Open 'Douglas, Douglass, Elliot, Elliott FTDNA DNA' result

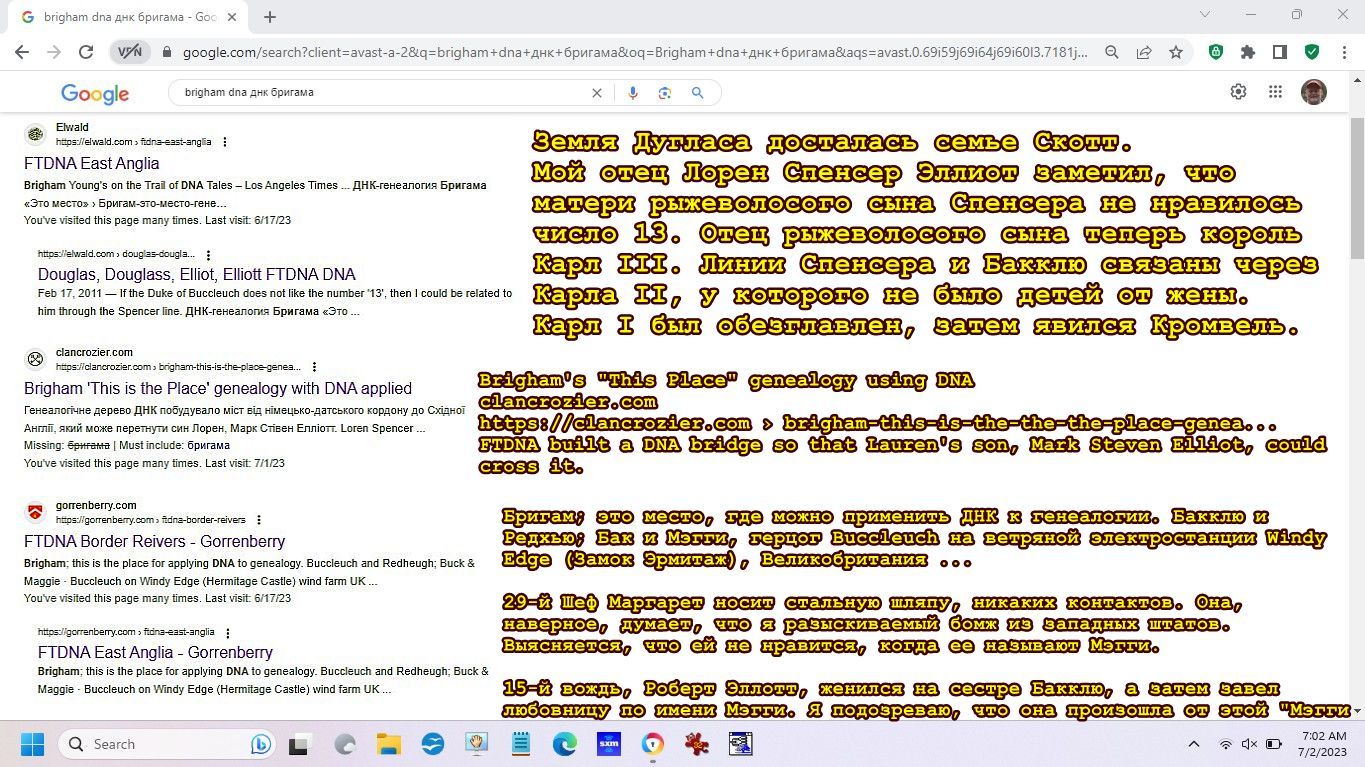(x=197, y=274)
